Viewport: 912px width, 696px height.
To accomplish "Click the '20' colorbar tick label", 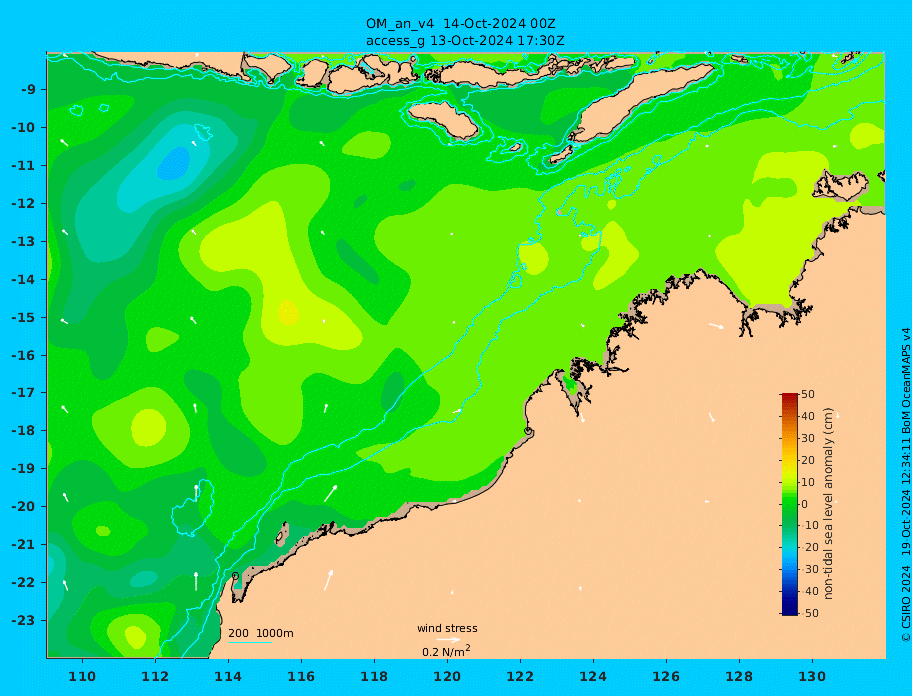I will 807,460.
